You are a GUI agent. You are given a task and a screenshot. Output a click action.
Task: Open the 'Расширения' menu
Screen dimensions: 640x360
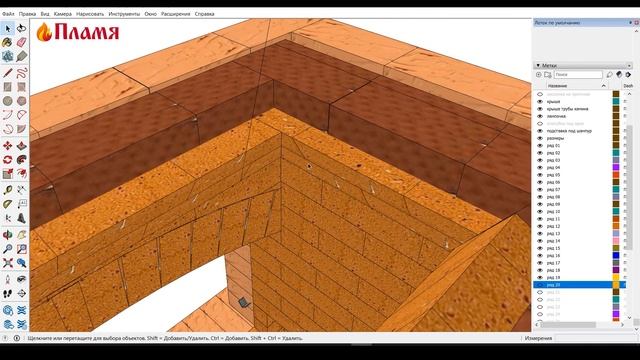pos(176,14)
